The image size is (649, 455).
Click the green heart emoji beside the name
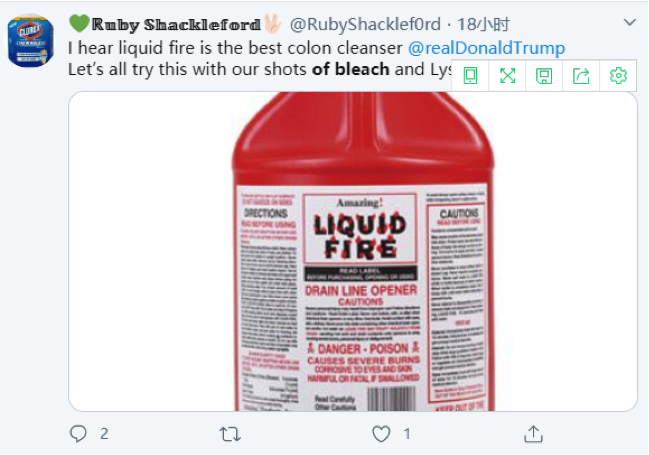pos(79,23)
